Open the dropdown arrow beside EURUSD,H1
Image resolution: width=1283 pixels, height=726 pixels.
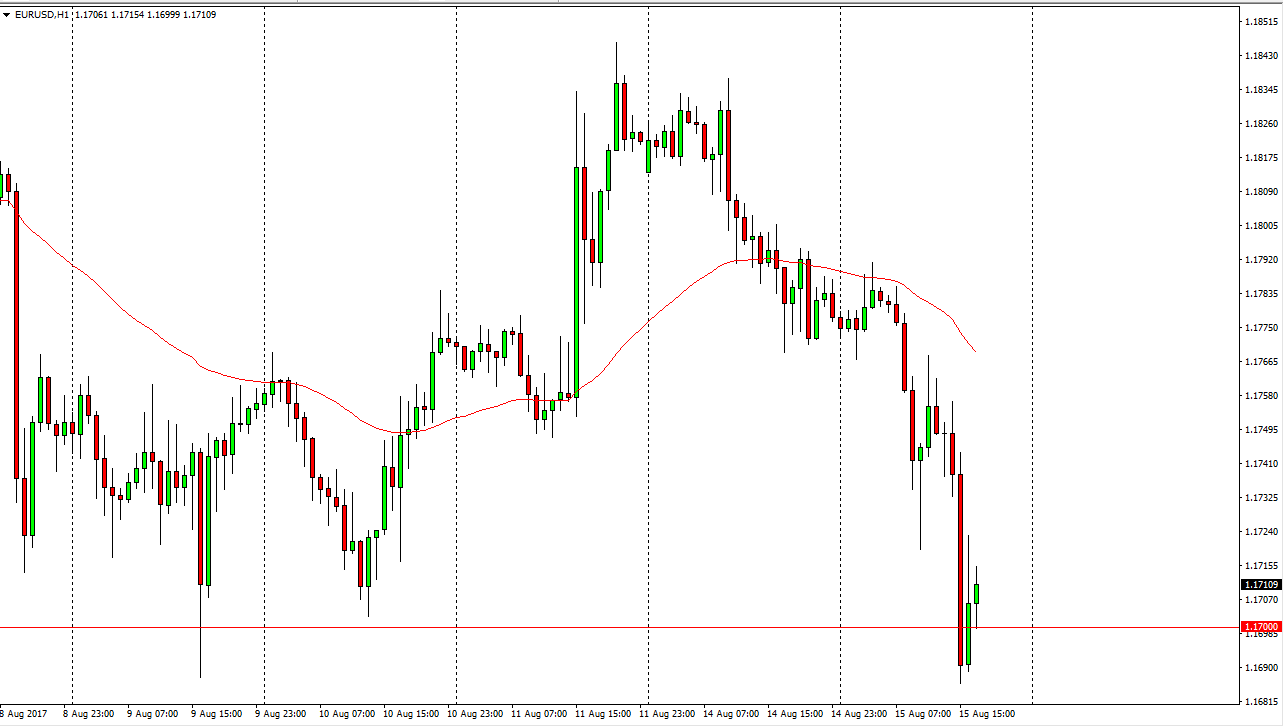[x=6, y=15]
